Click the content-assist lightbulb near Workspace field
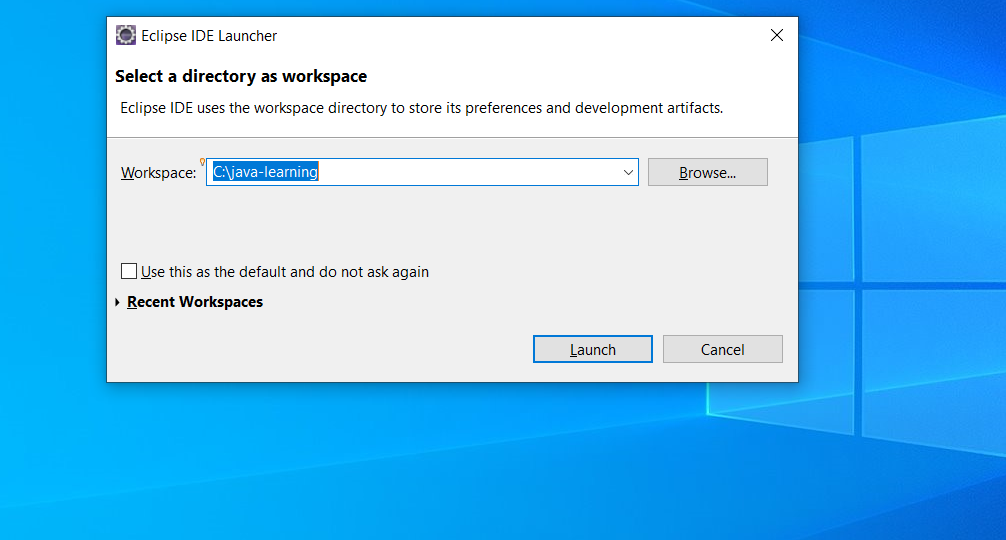This screenshot has width=1006, height=540. [x=203, y=162]
